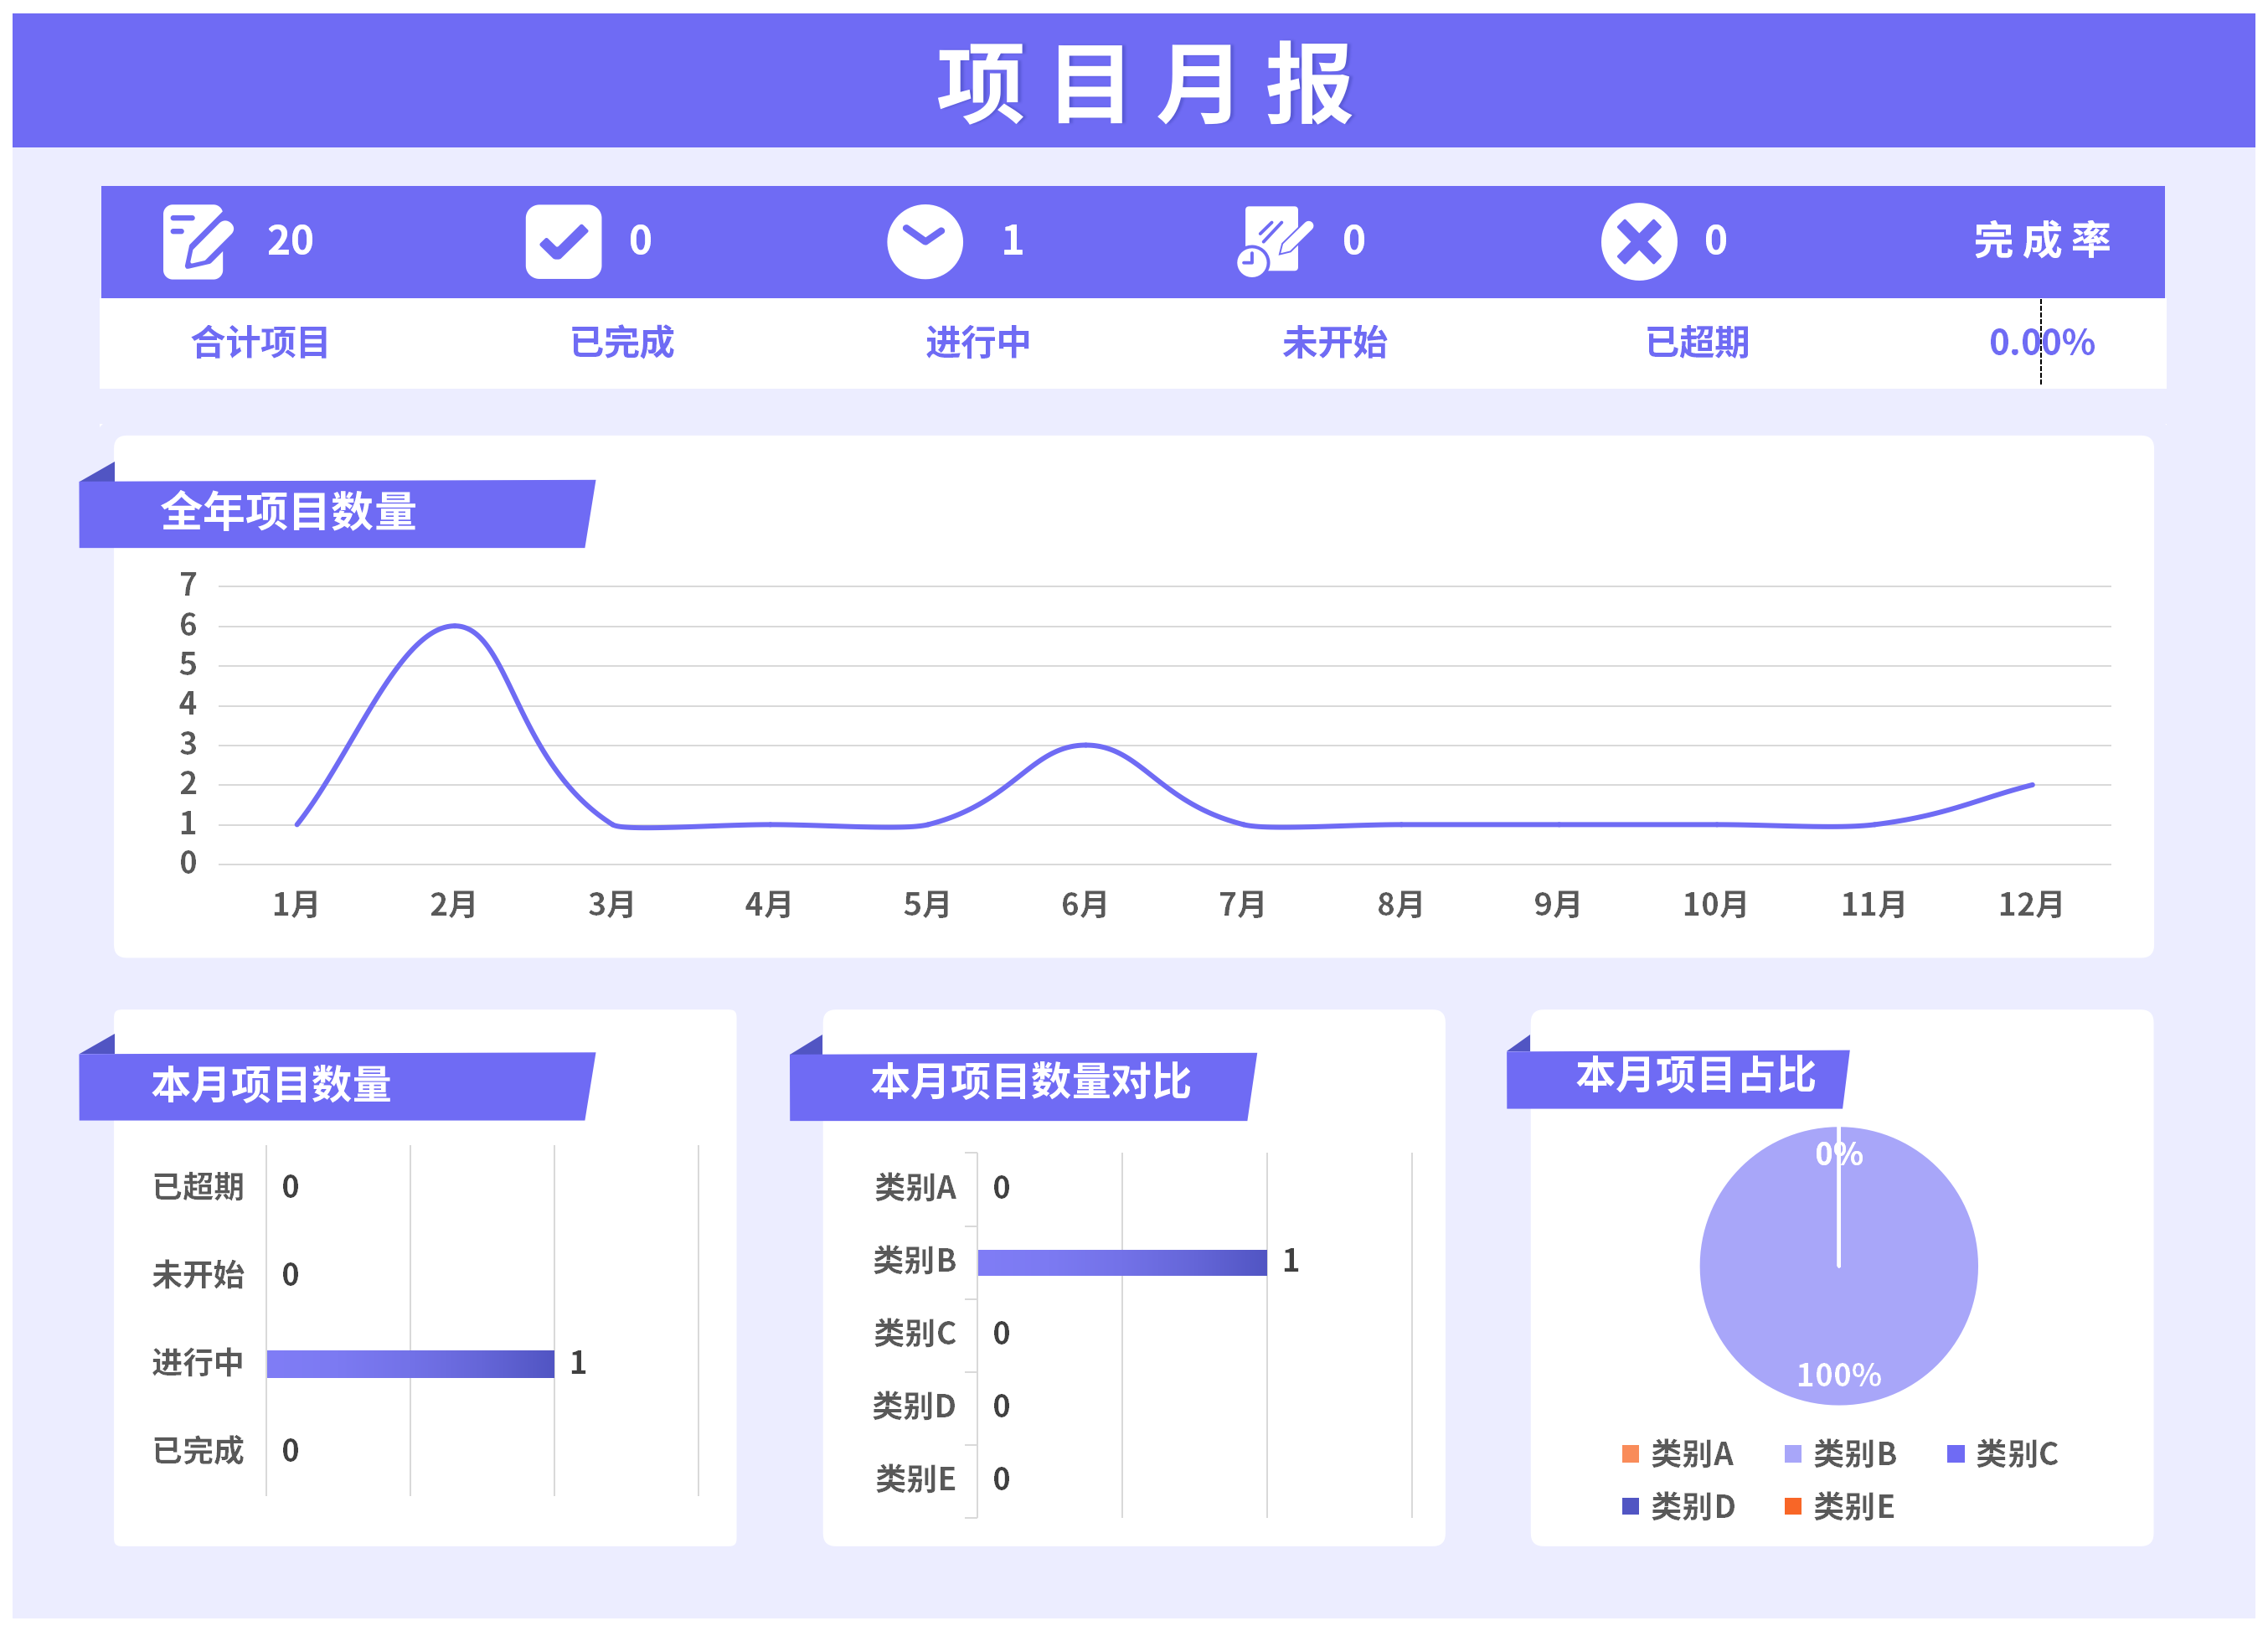Click the 类别A orange legend swatch

pos(1630,1453)
